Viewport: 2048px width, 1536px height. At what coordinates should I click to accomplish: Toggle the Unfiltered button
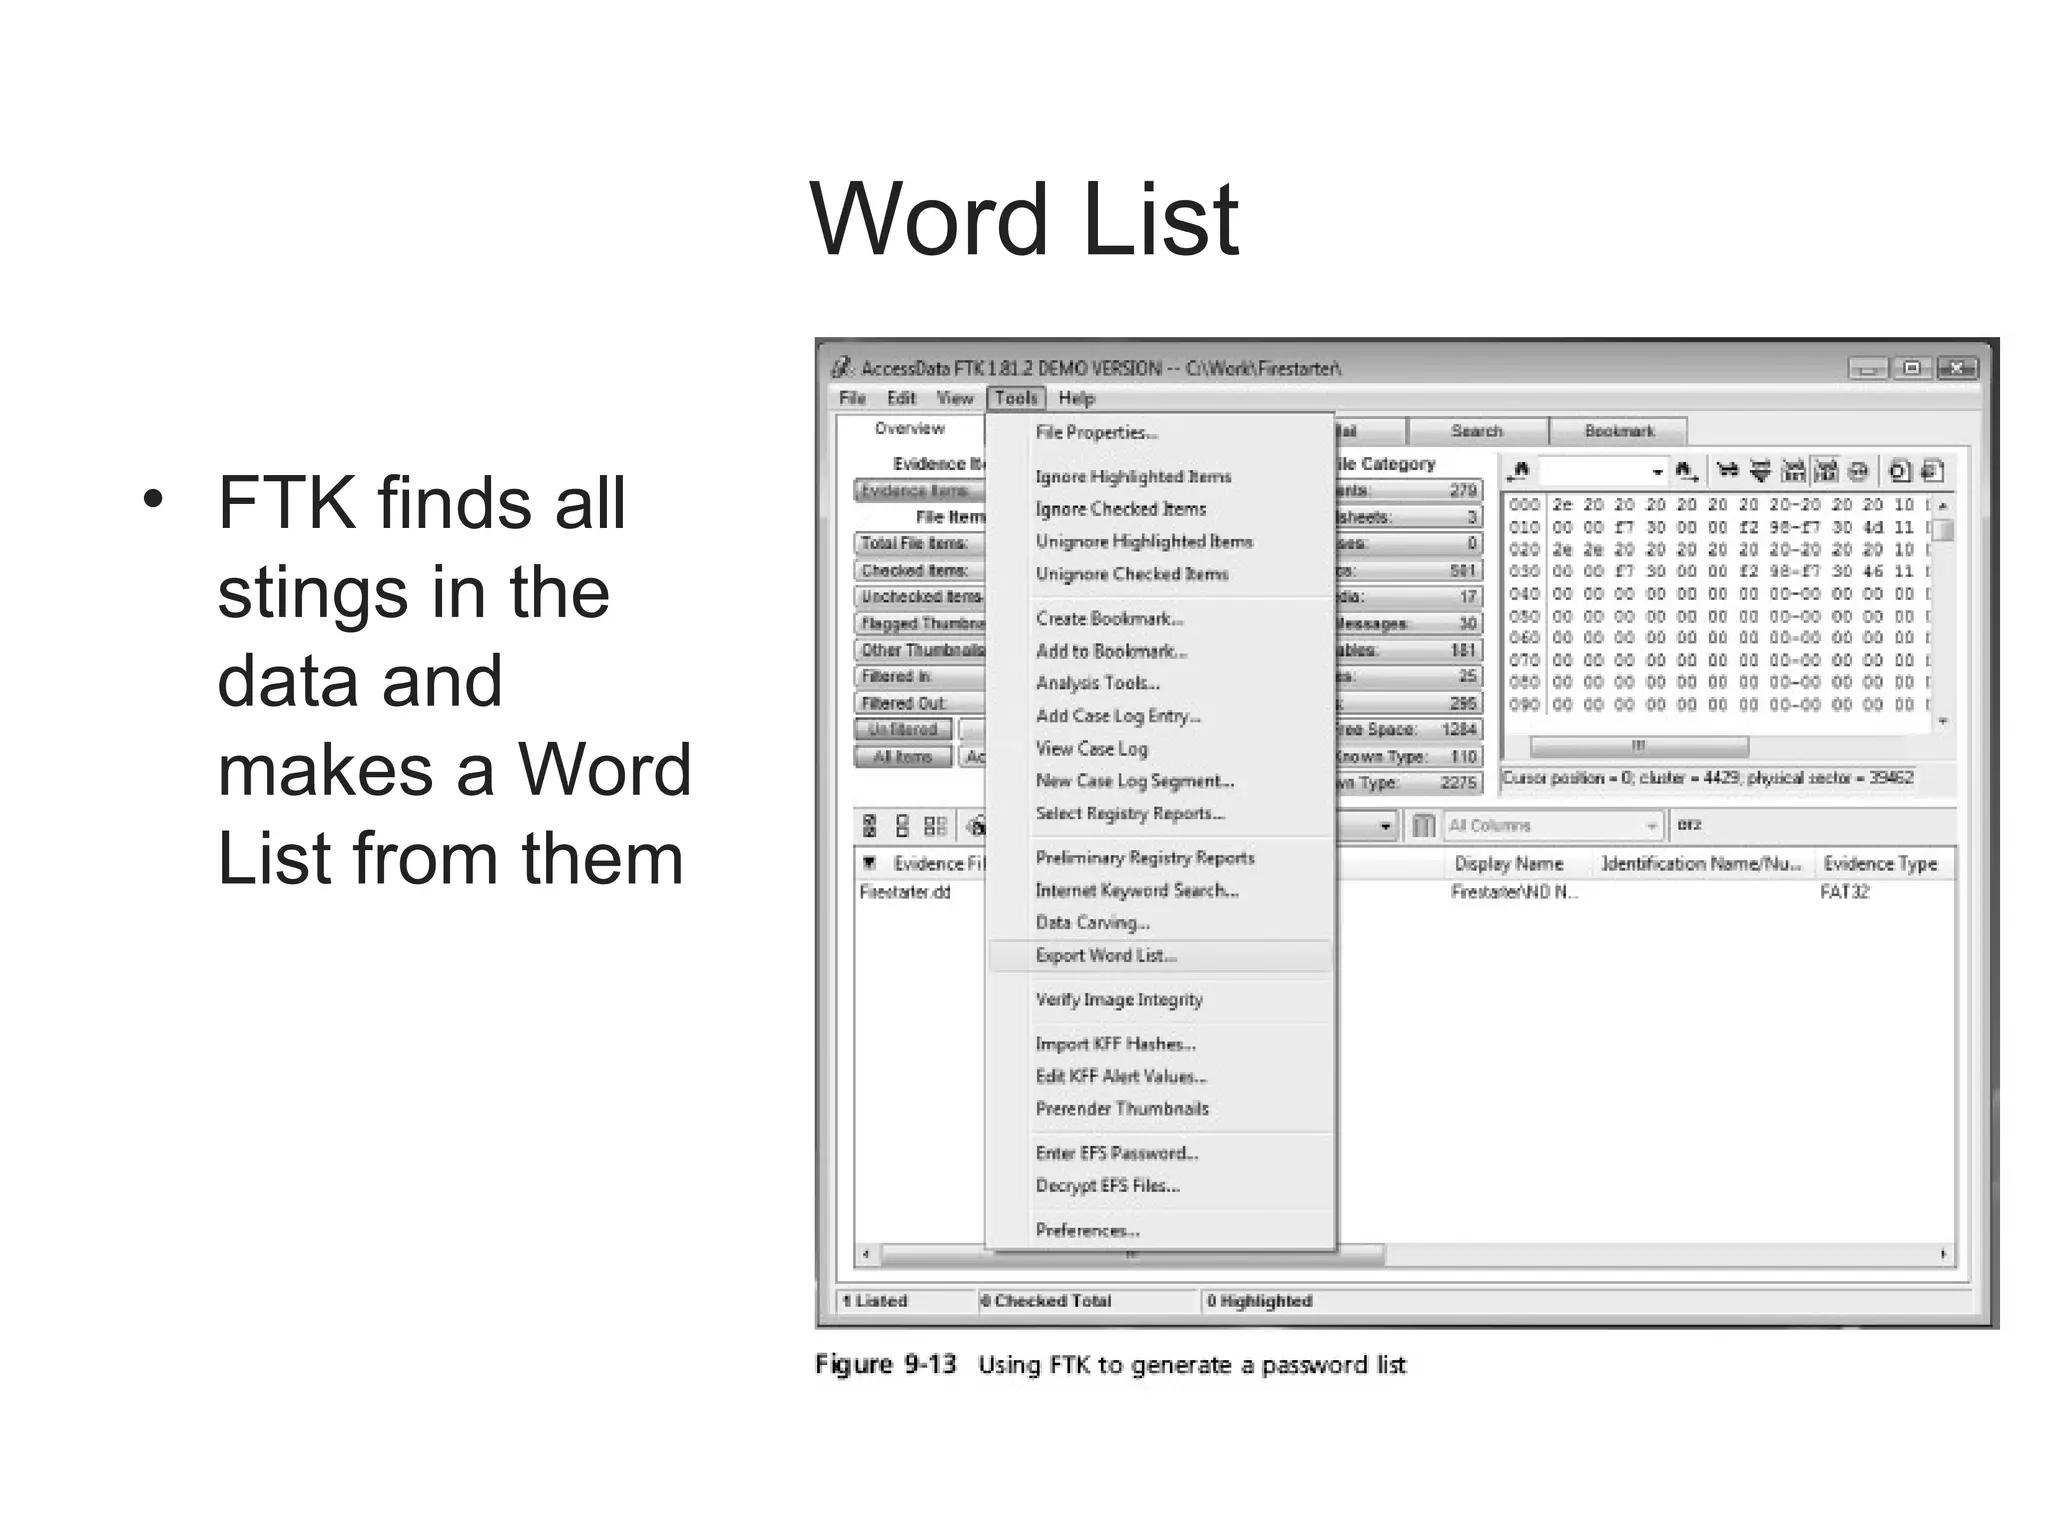click(903, 730)
